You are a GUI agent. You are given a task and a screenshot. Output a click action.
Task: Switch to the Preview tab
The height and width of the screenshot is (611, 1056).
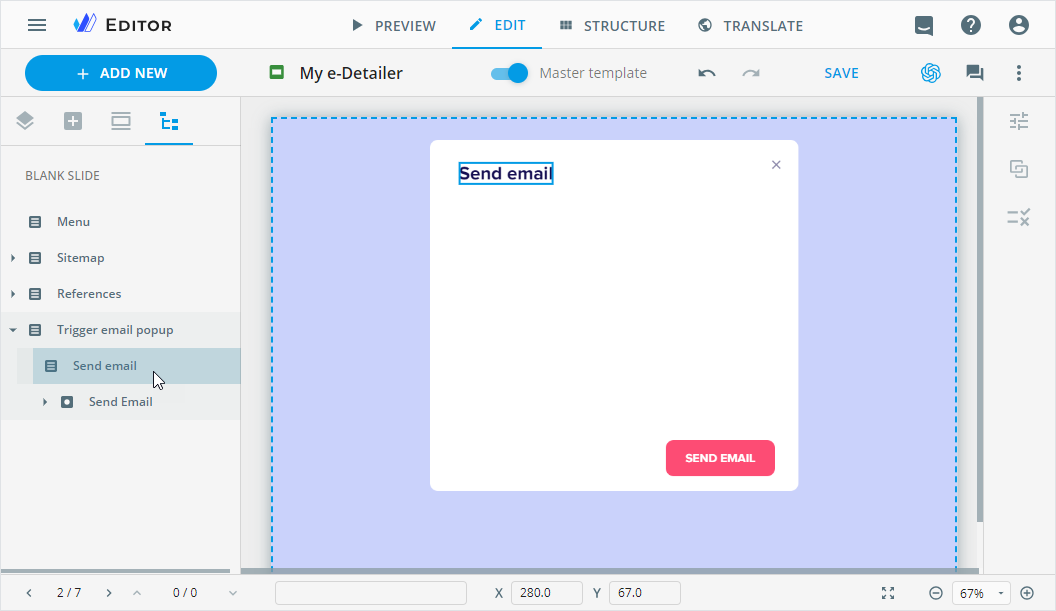coord(393,25)
